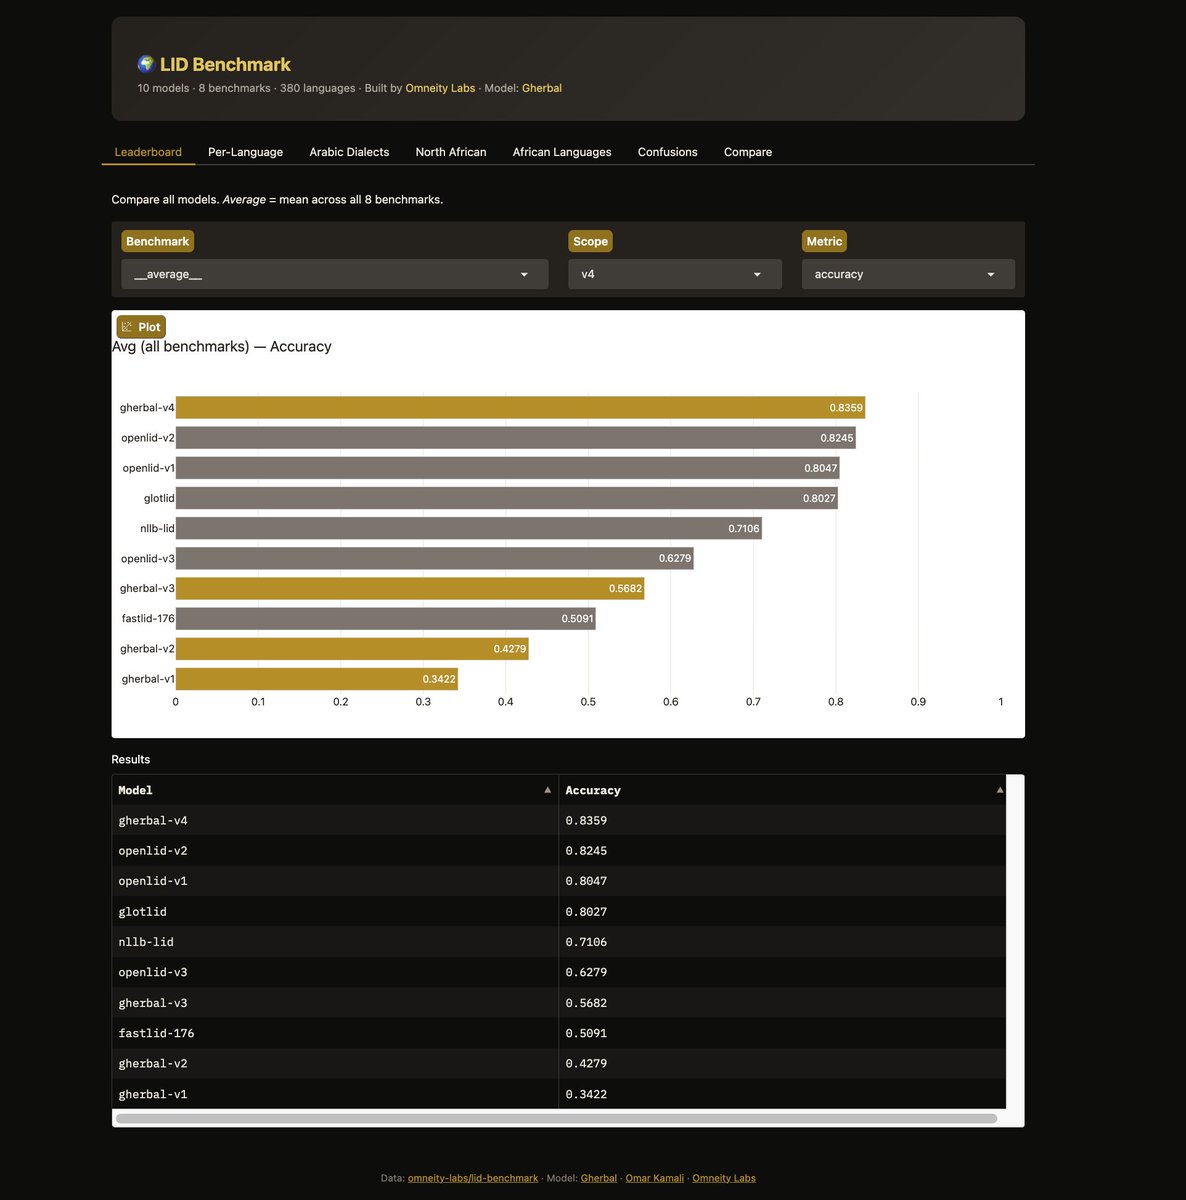The height and width of the screenshot is (1200, 1186).
Task: Switch to the Leaderboard tab
Action: pos(148,152)
